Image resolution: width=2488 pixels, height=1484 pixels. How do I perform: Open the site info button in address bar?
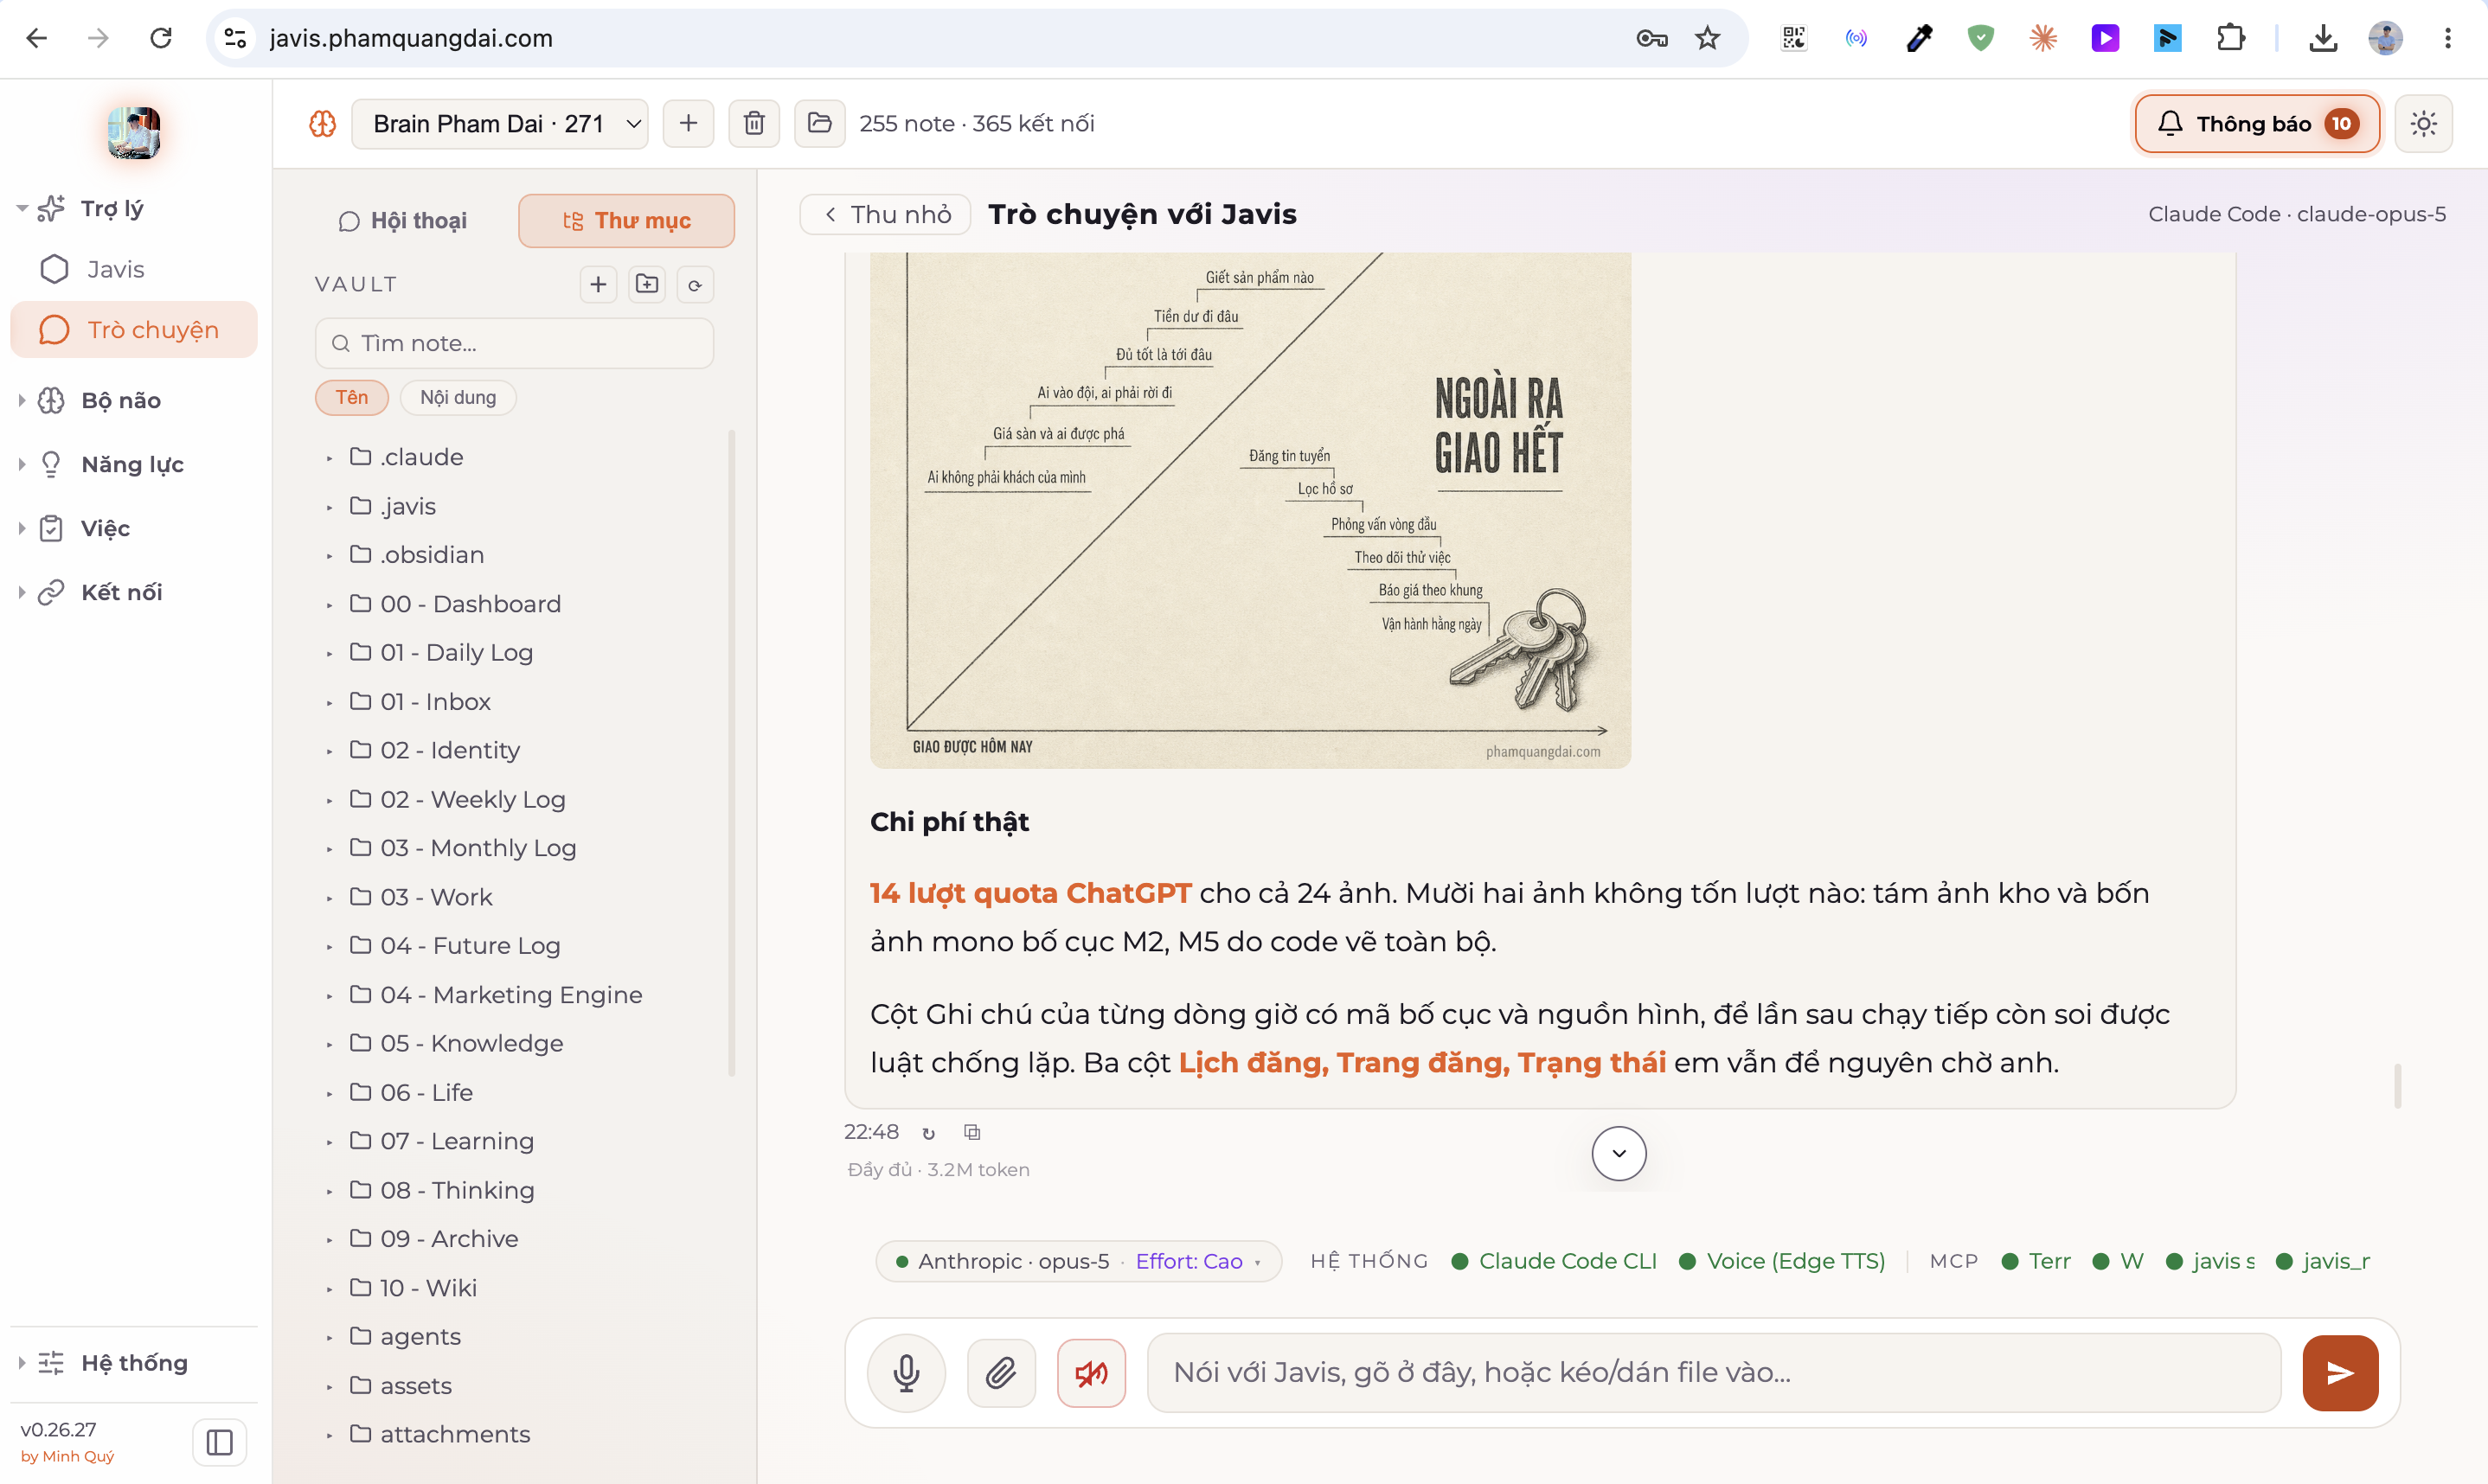236,38
